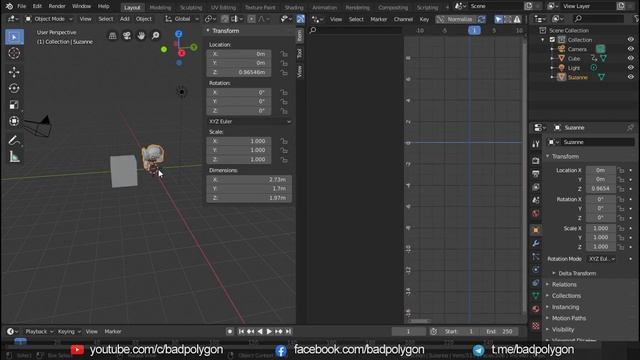Select the Move tool

coord(14,72)
